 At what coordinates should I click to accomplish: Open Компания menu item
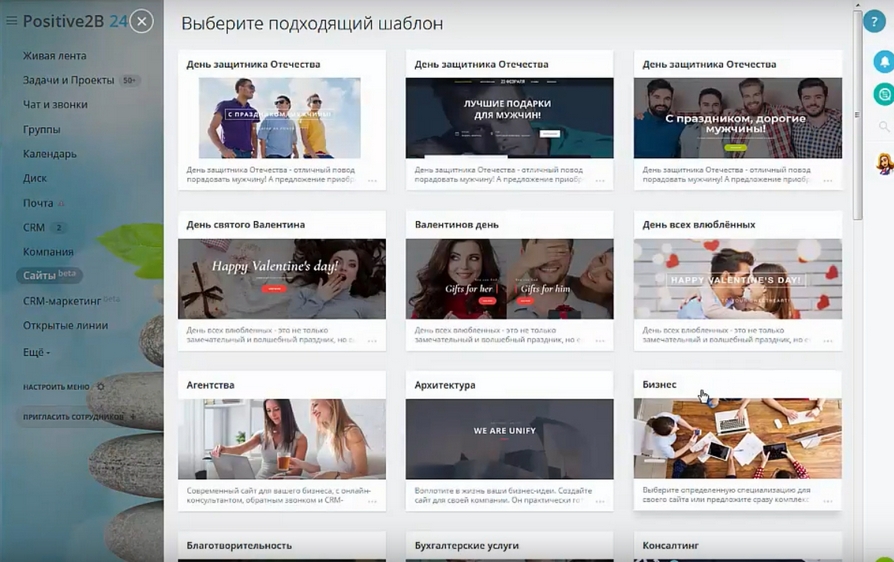48,252
